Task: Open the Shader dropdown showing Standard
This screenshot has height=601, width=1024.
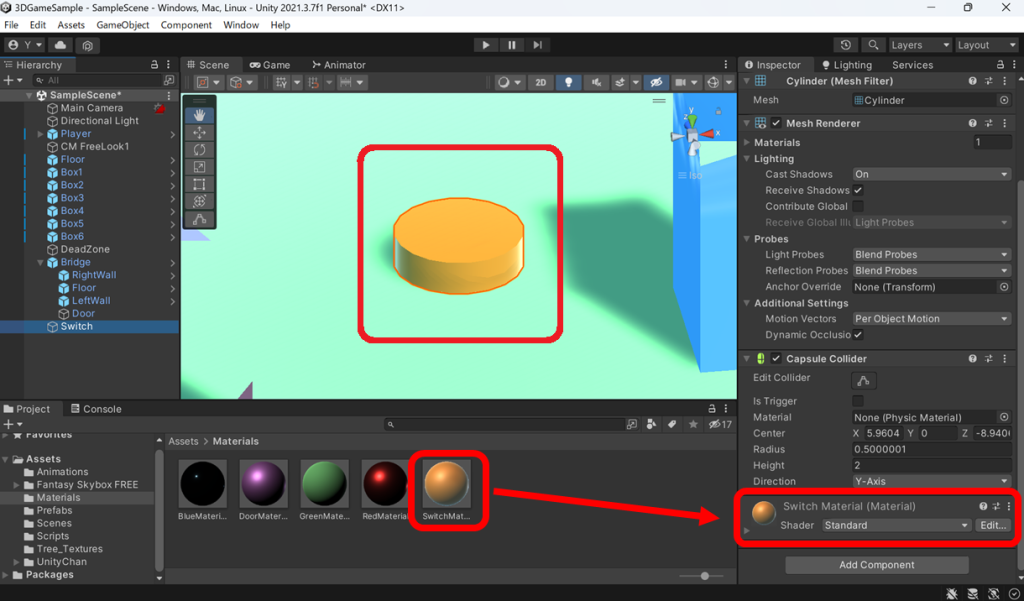Action: [898, 524]
